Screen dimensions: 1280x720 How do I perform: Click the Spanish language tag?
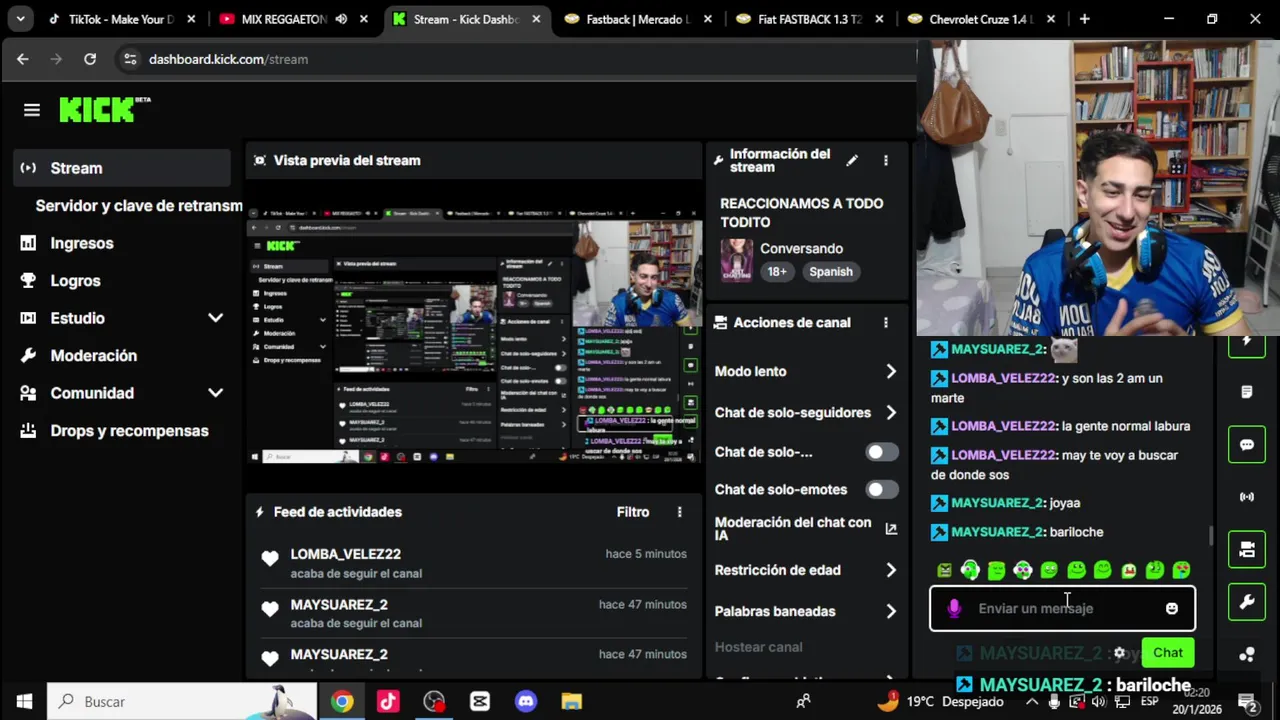(x=831, y=272)
